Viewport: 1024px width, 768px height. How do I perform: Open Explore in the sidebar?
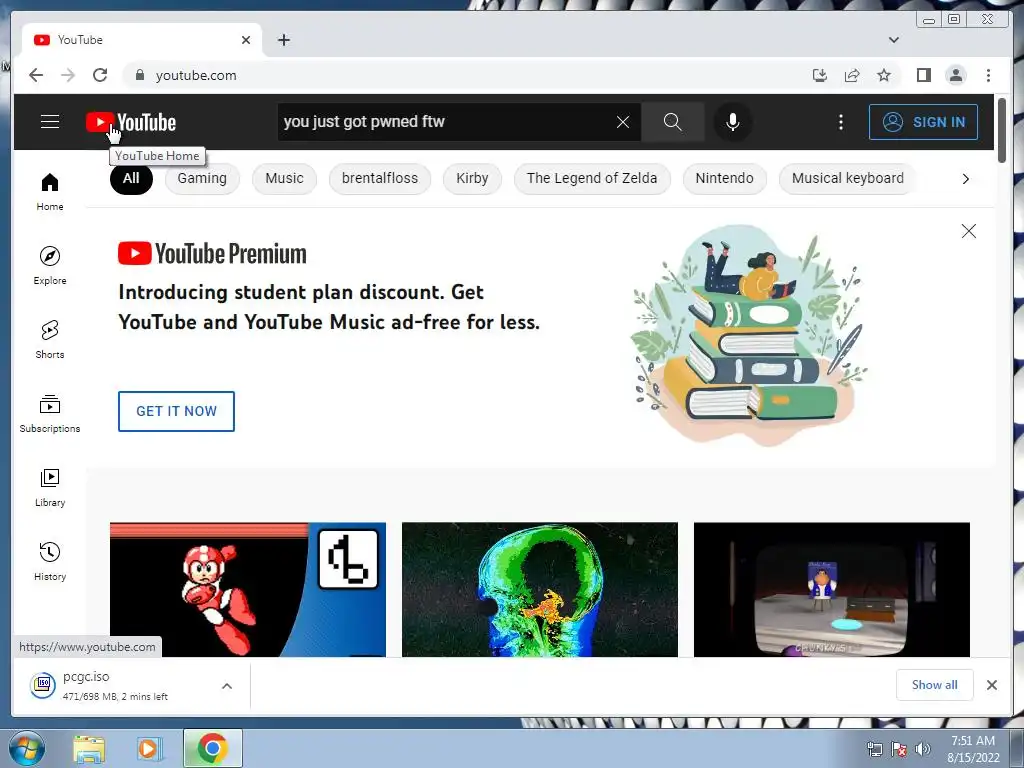click(x=50, y=265)
